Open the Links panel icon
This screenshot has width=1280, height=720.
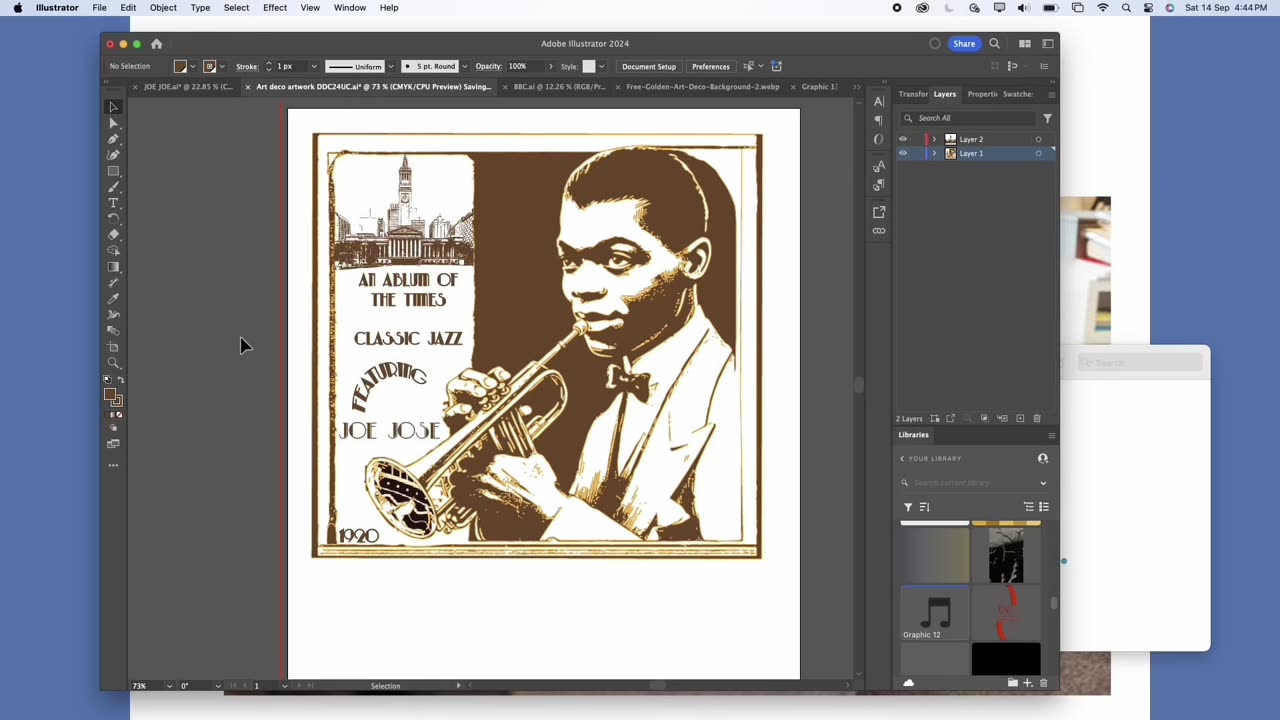tap(878, 231)
